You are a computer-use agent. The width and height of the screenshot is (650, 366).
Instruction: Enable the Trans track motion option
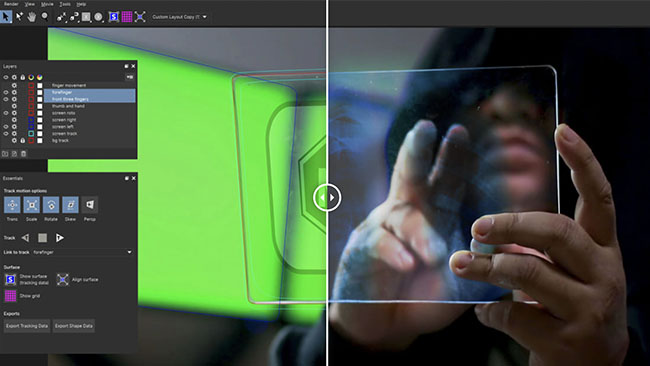click(12, 205)
